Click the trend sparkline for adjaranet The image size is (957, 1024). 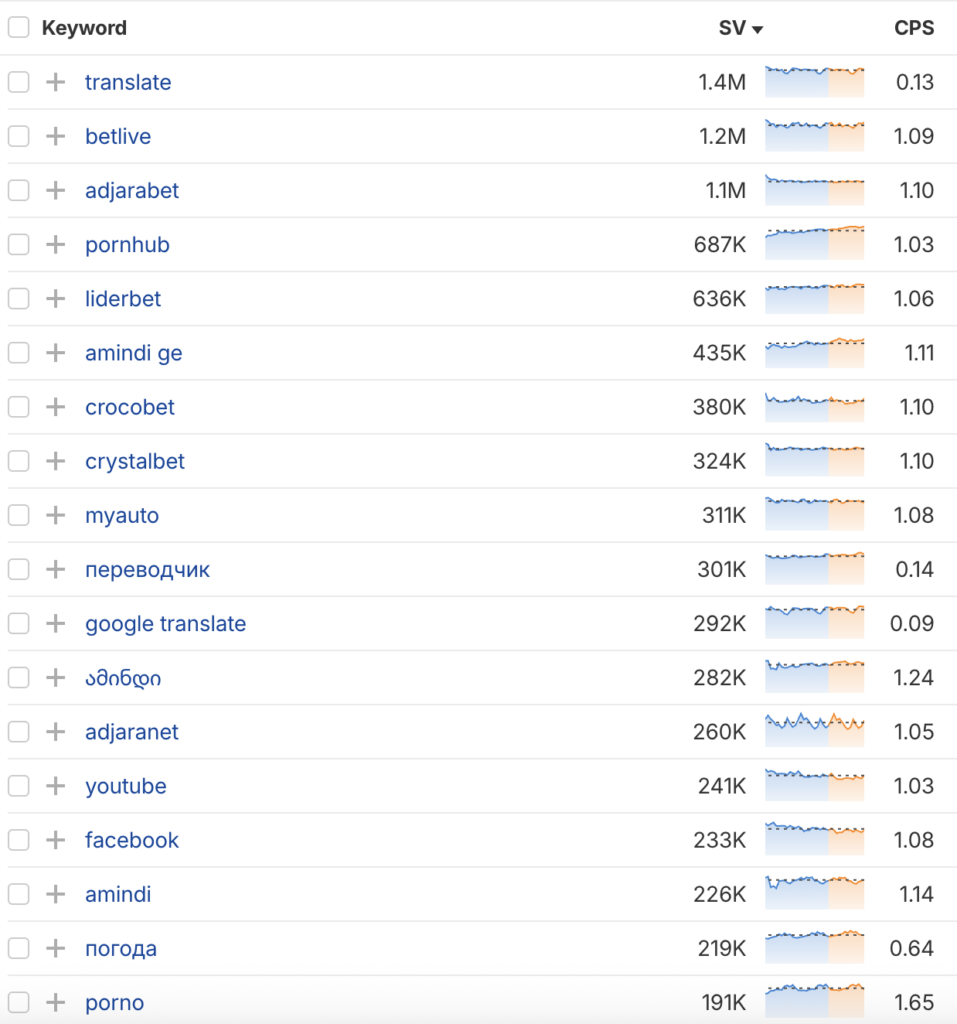[x=814, y=731]
